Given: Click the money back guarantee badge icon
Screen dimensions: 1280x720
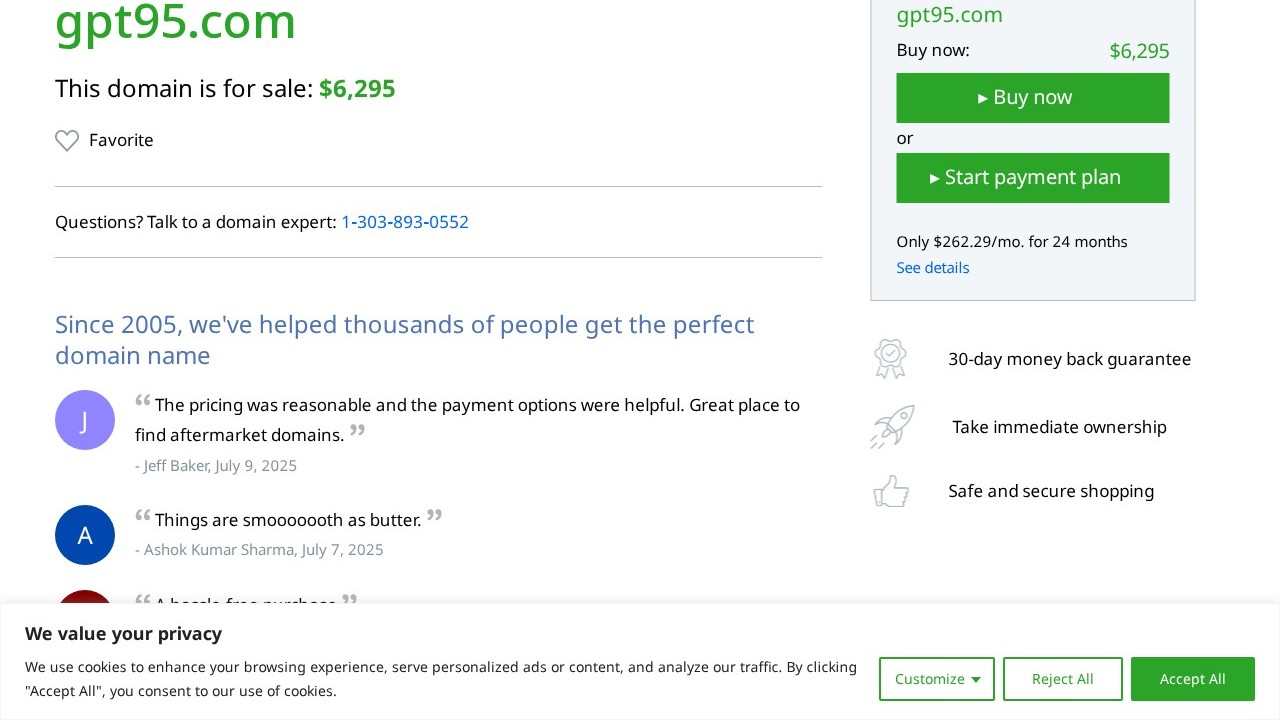Looking at the screenshot, I should pos(890,359).
